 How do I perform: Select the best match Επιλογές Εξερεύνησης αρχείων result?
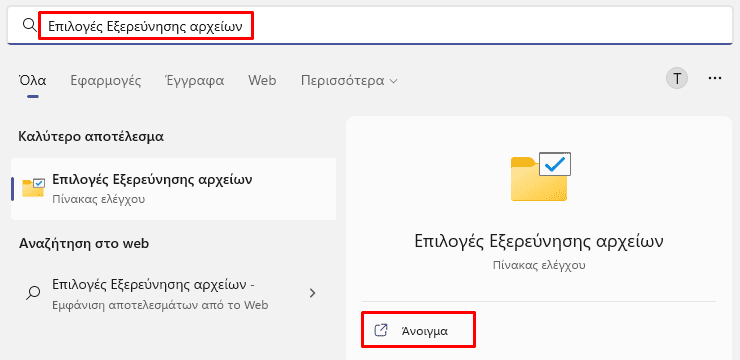coord(174,189)
